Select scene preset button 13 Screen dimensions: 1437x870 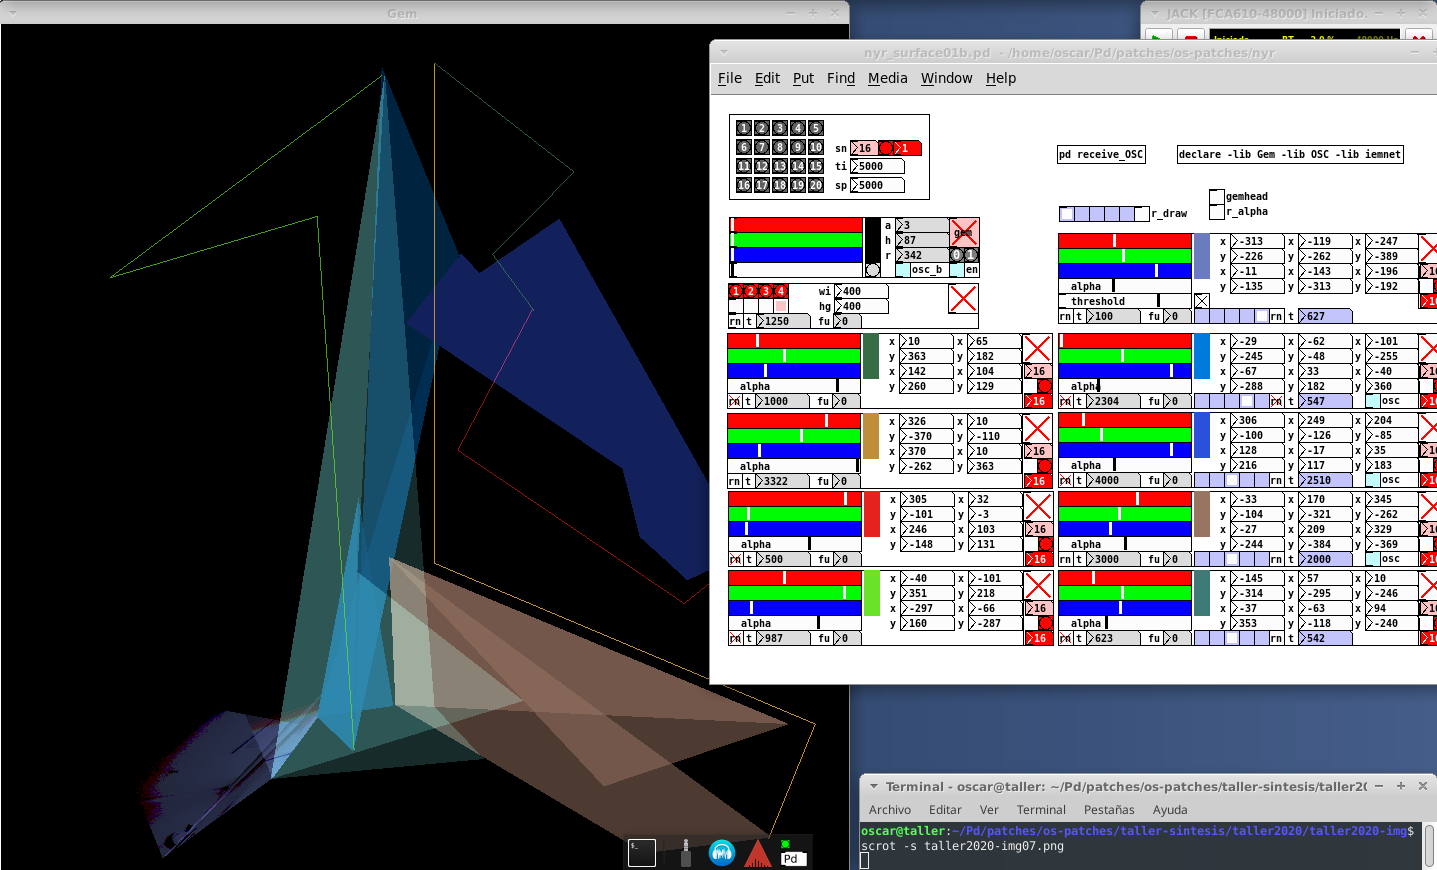coord(780,166)
